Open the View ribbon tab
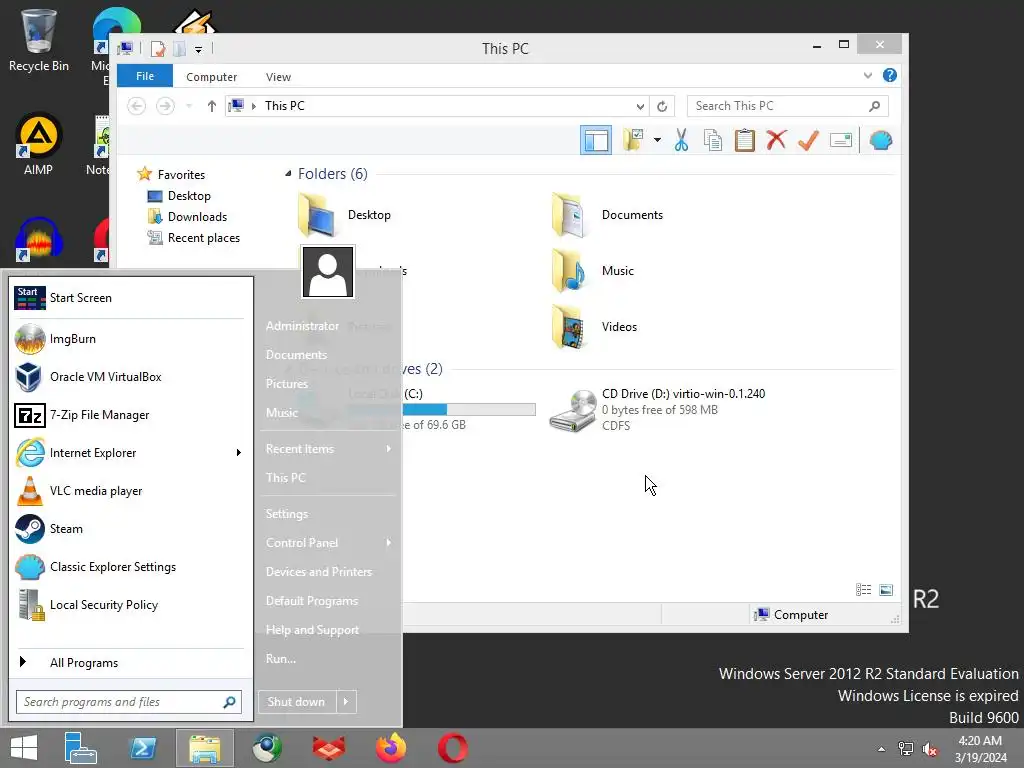This screenshot has width=1024, height=768. tap(278, 76)
